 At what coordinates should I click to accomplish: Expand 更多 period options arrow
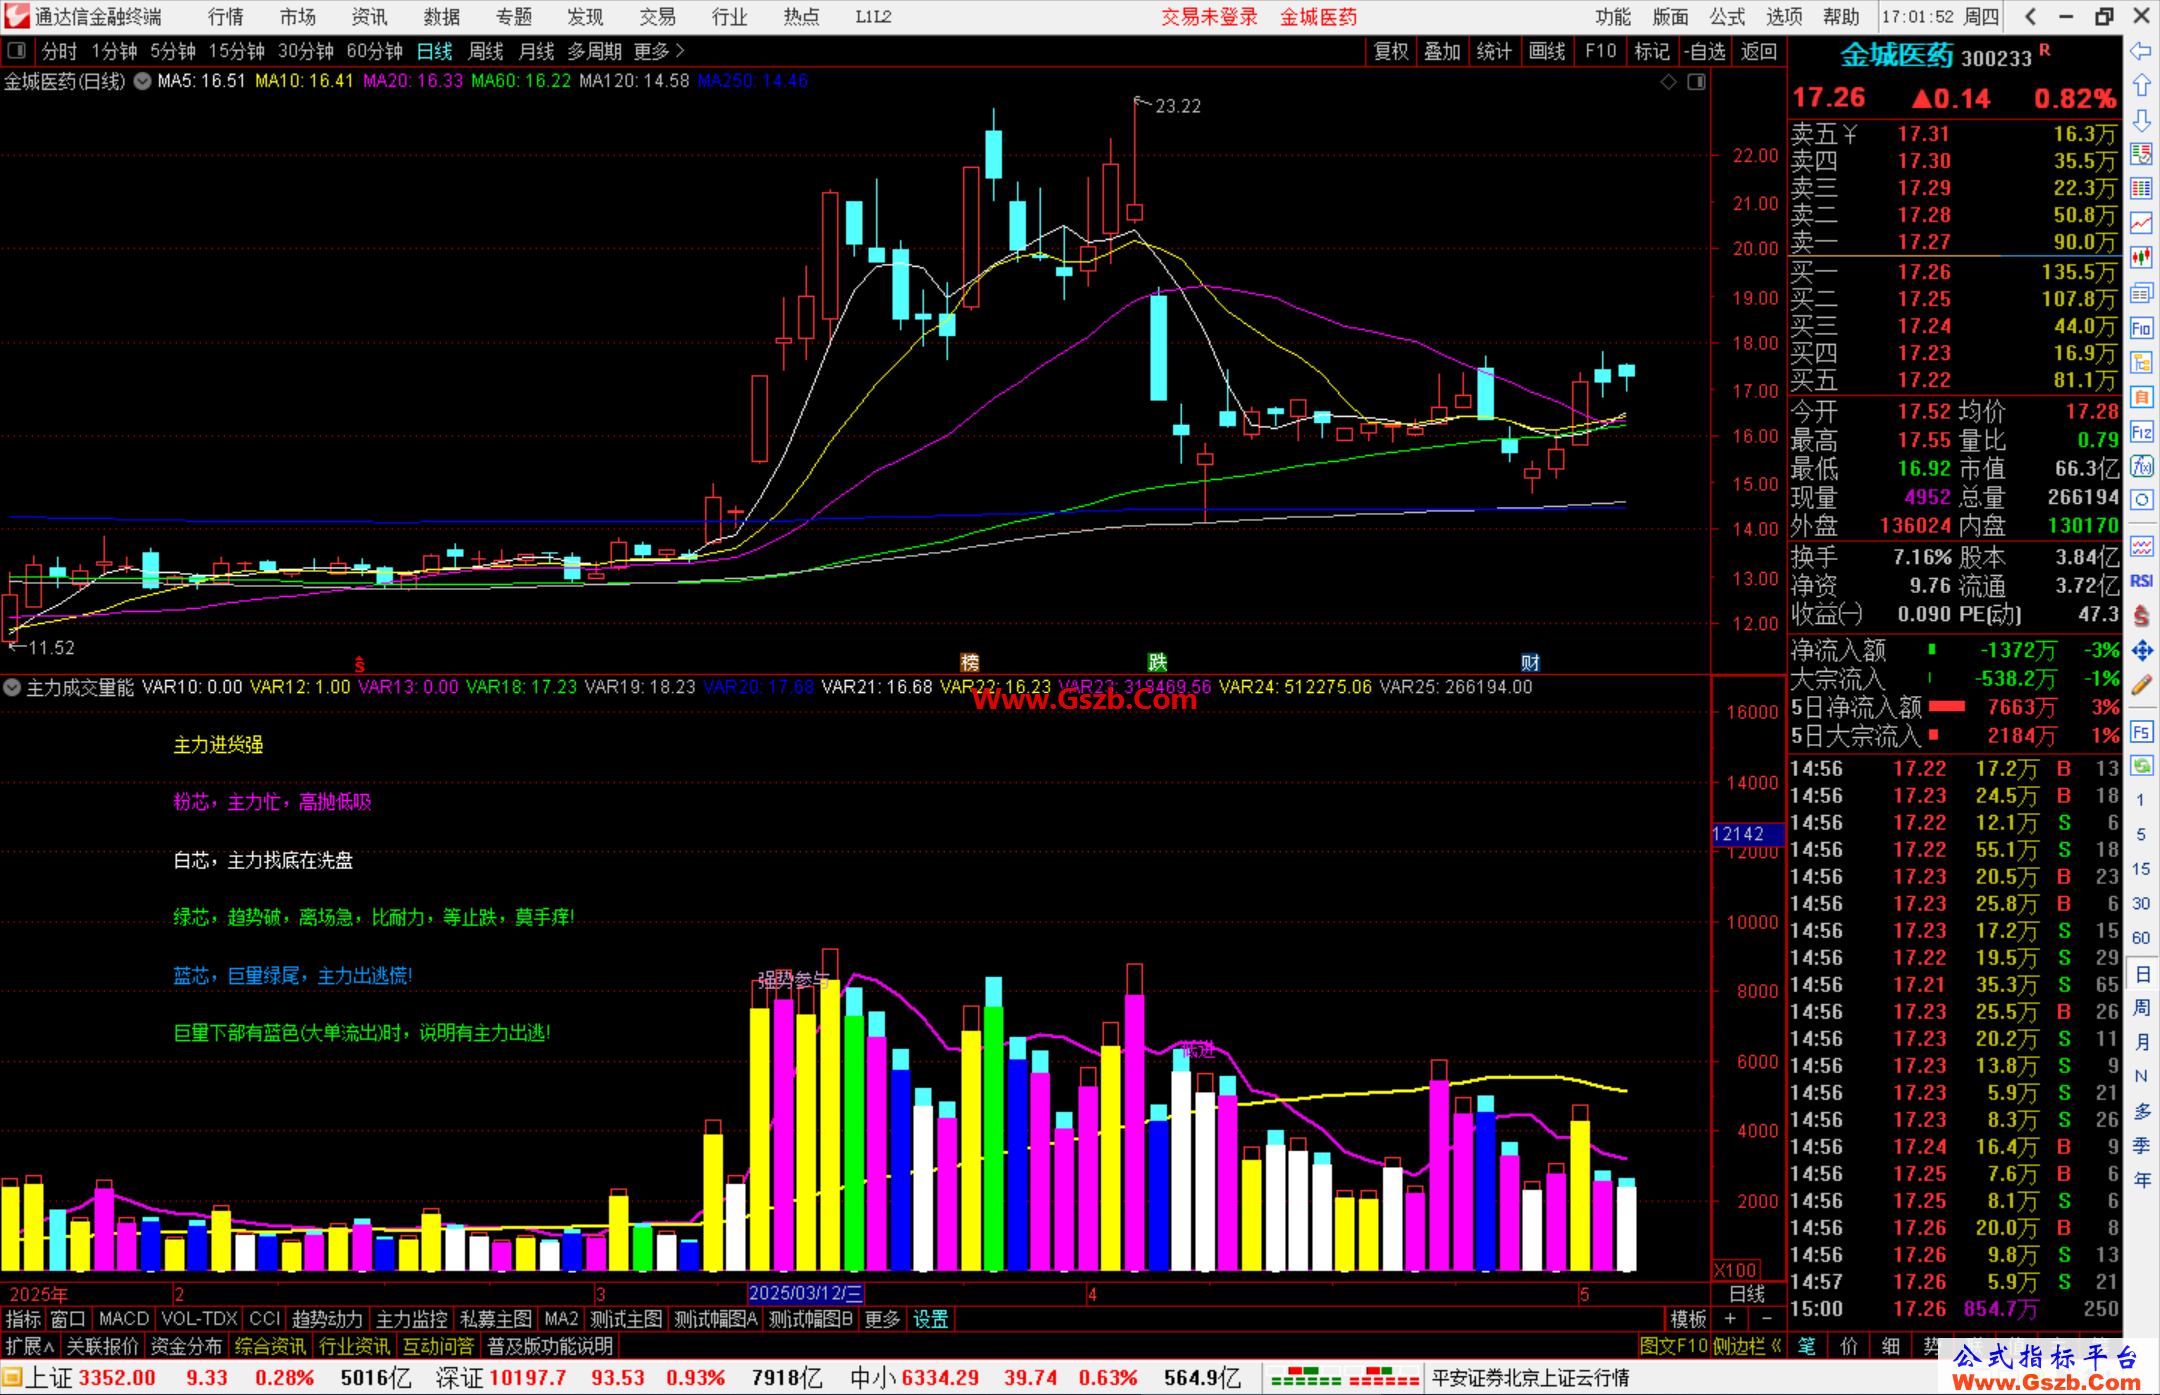click(x=680, y=50)
